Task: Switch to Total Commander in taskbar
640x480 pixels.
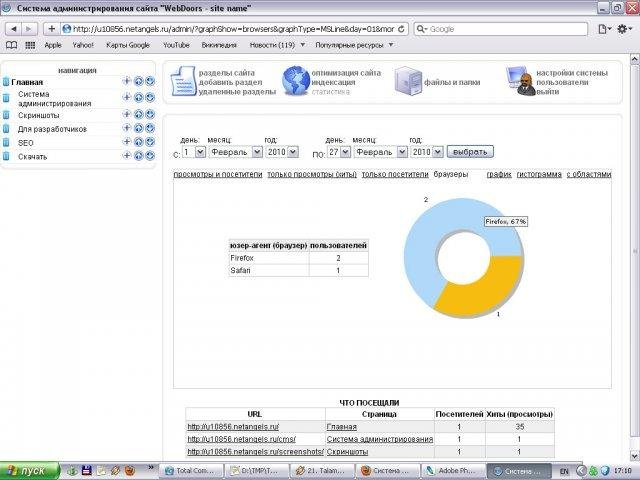Action: point(191,471)
